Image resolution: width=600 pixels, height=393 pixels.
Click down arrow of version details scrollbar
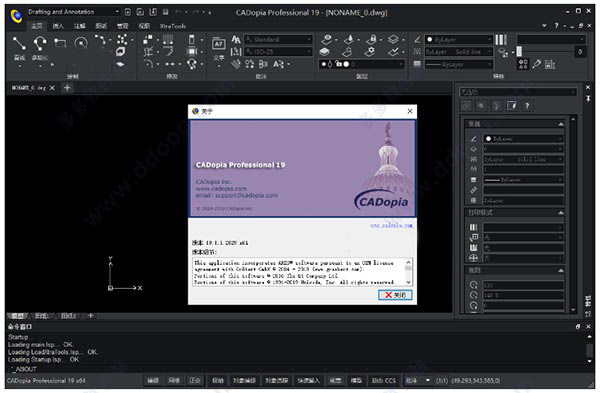pyautogui.click(x=408, y=282)
